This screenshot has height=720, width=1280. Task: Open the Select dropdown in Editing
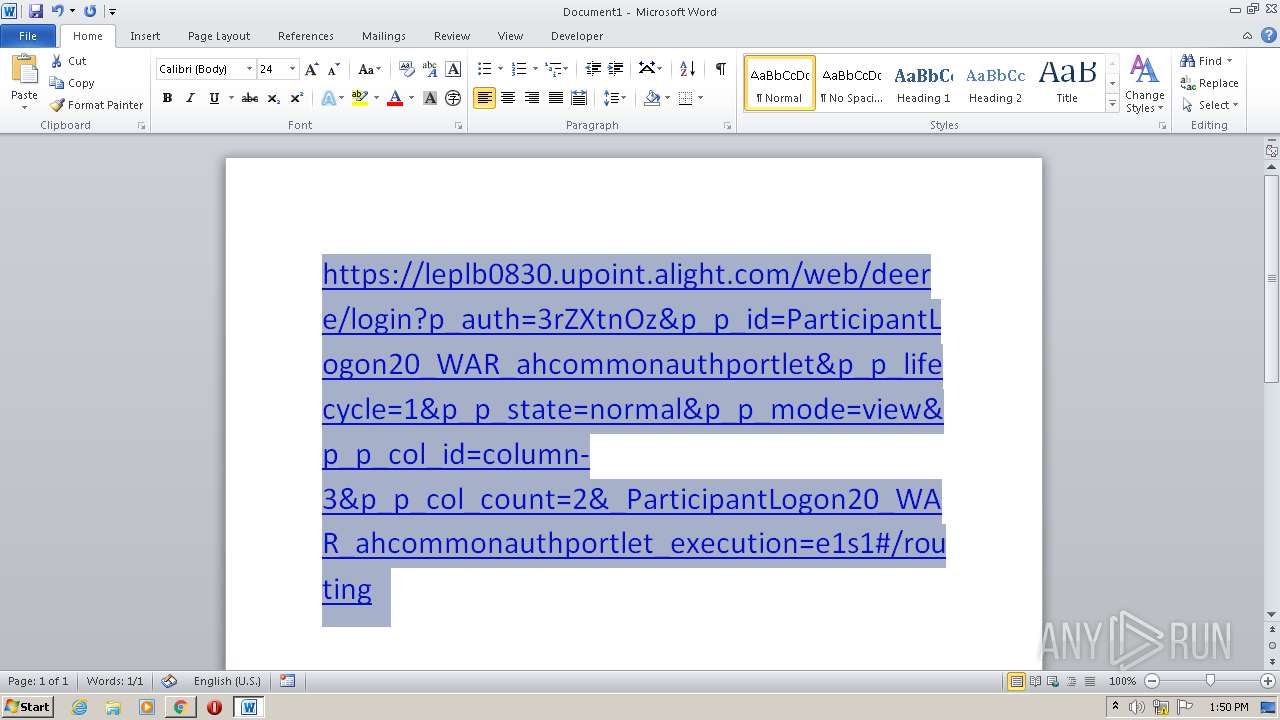click(x=1210, y=105)
